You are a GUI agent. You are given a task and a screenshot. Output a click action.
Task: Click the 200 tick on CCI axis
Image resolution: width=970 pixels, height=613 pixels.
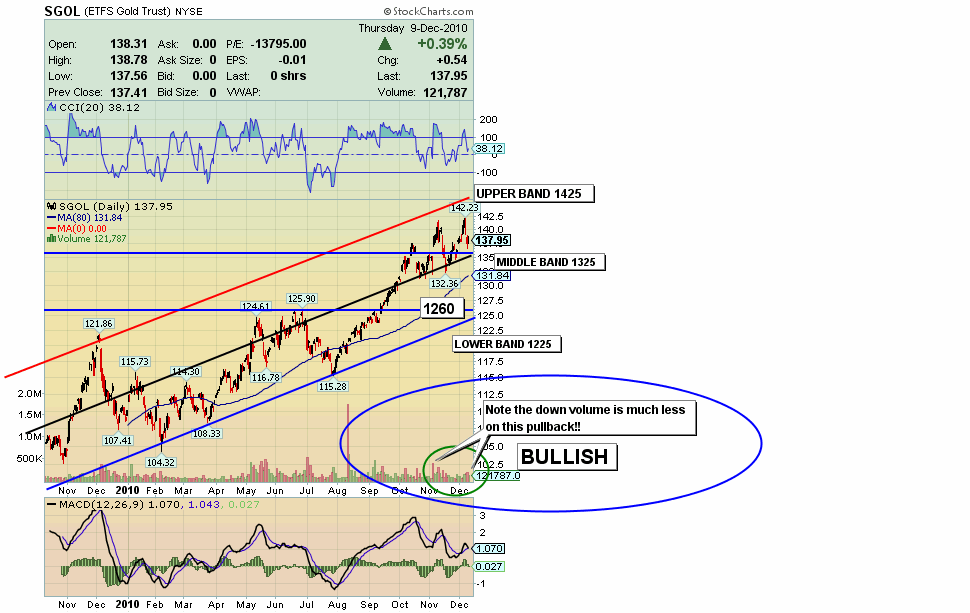point(489,120)
